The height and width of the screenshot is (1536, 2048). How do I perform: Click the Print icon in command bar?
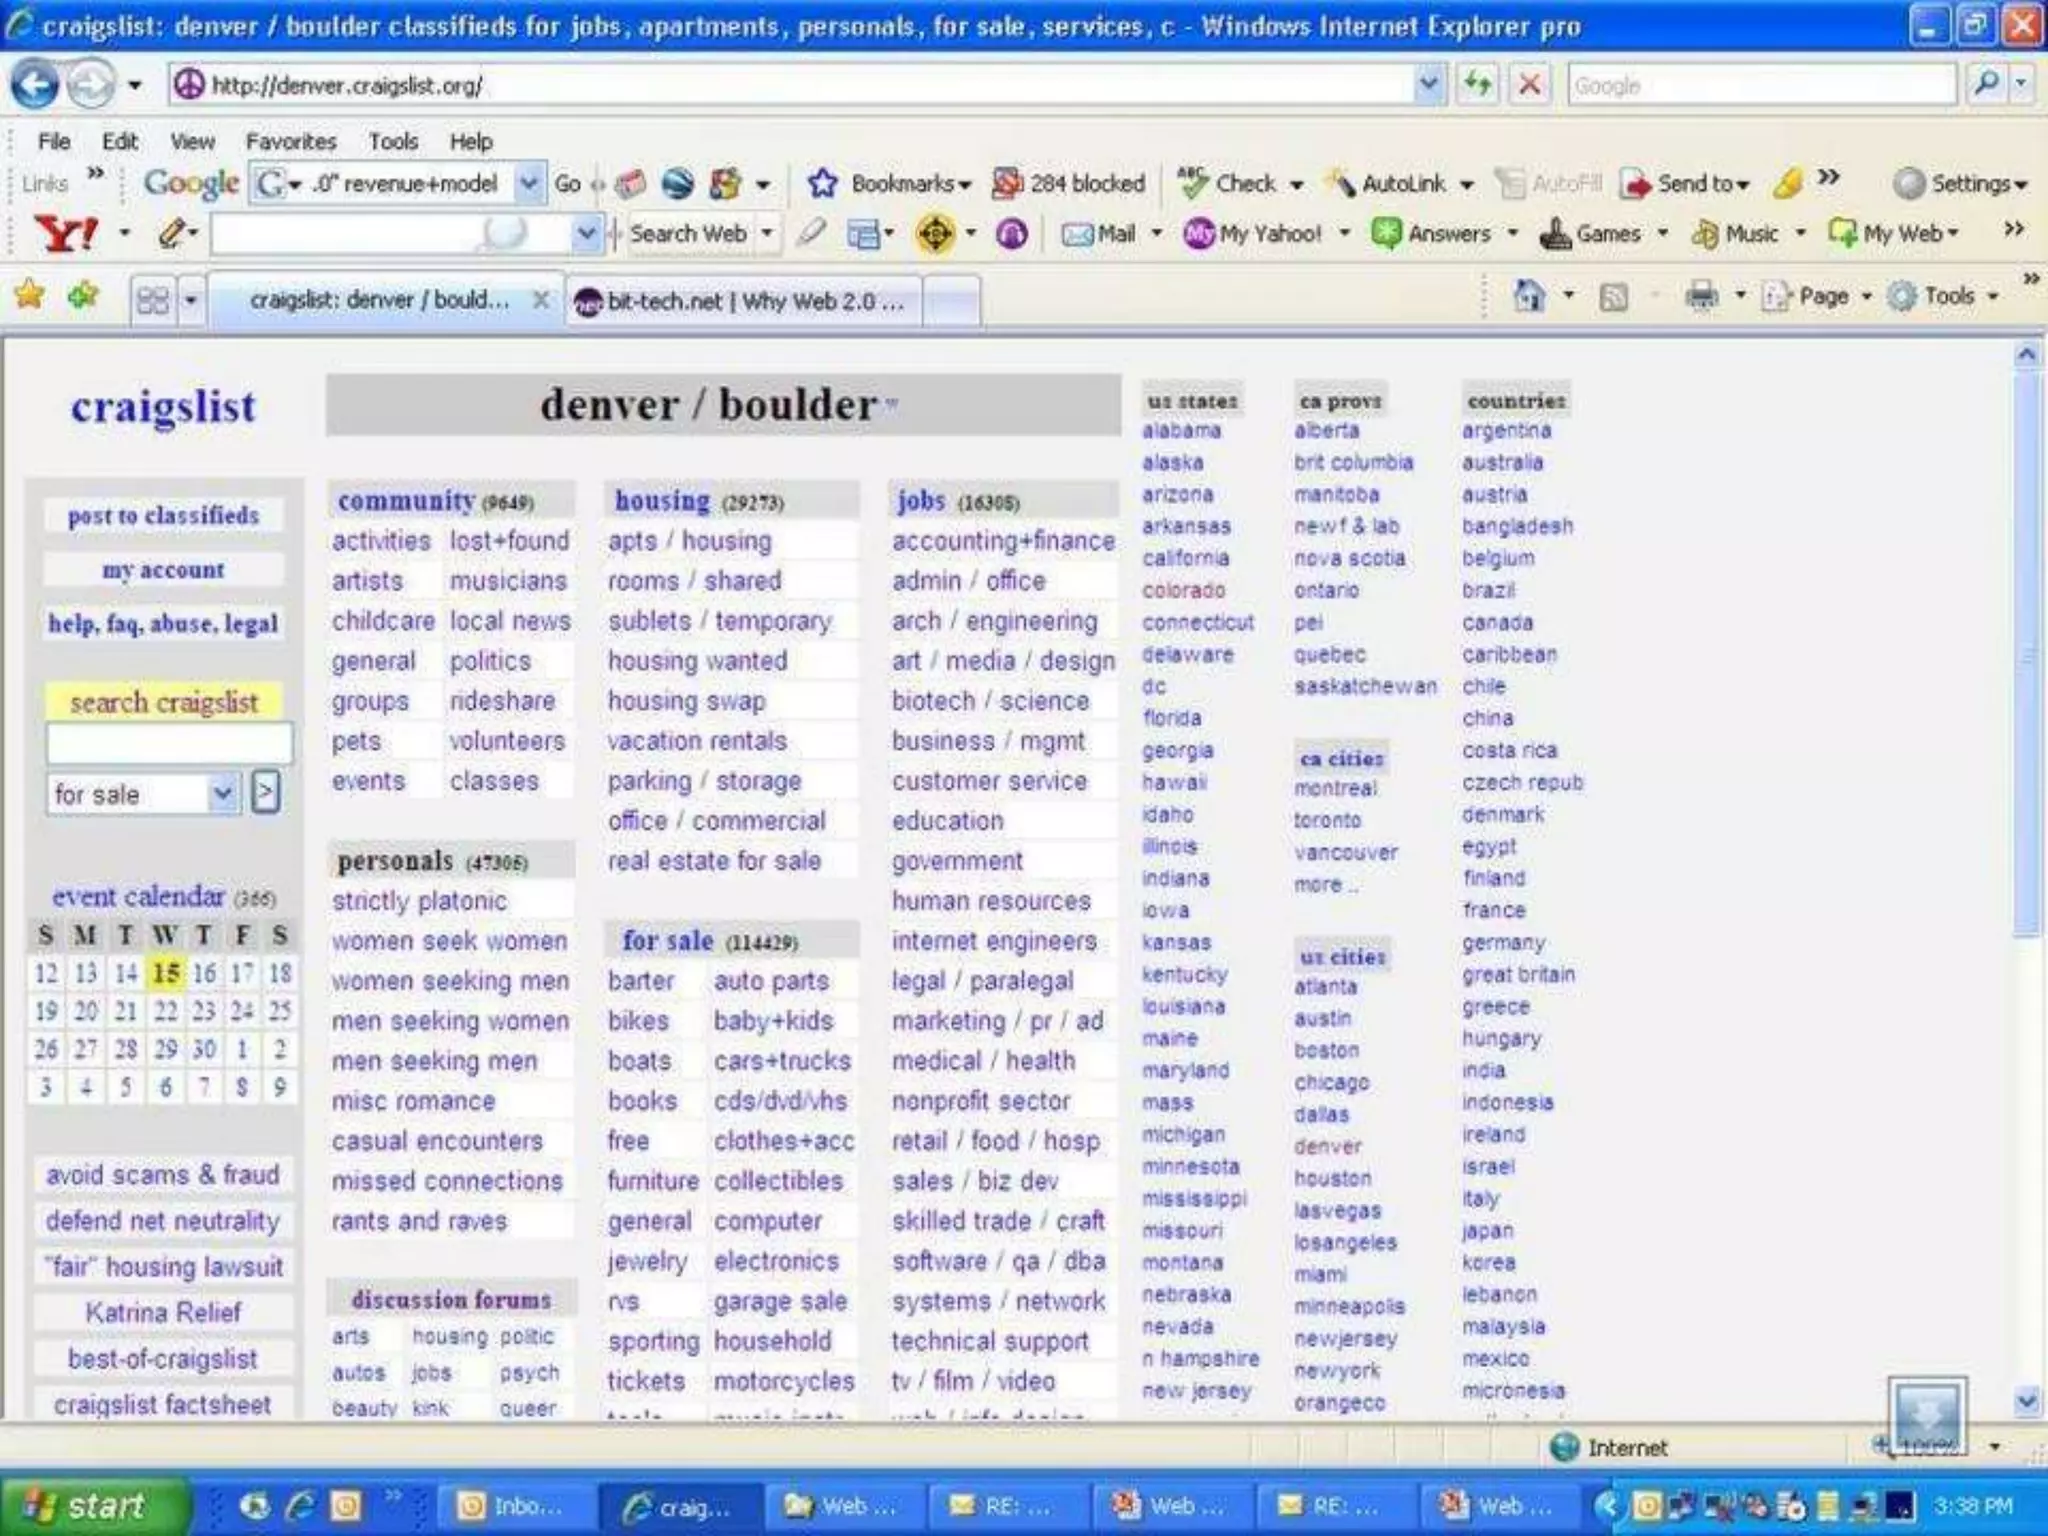pos(1702,296)
